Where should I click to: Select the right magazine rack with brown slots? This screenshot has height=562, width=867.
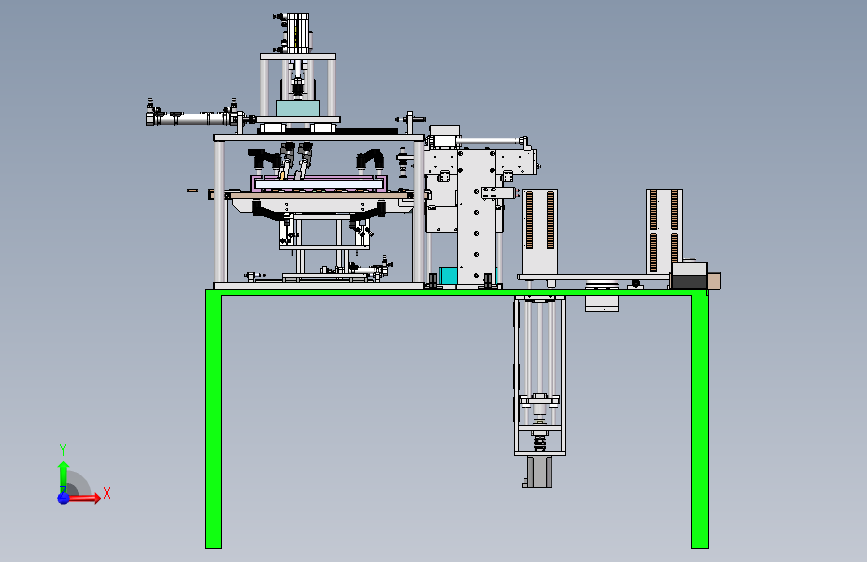tap(664, 231)
